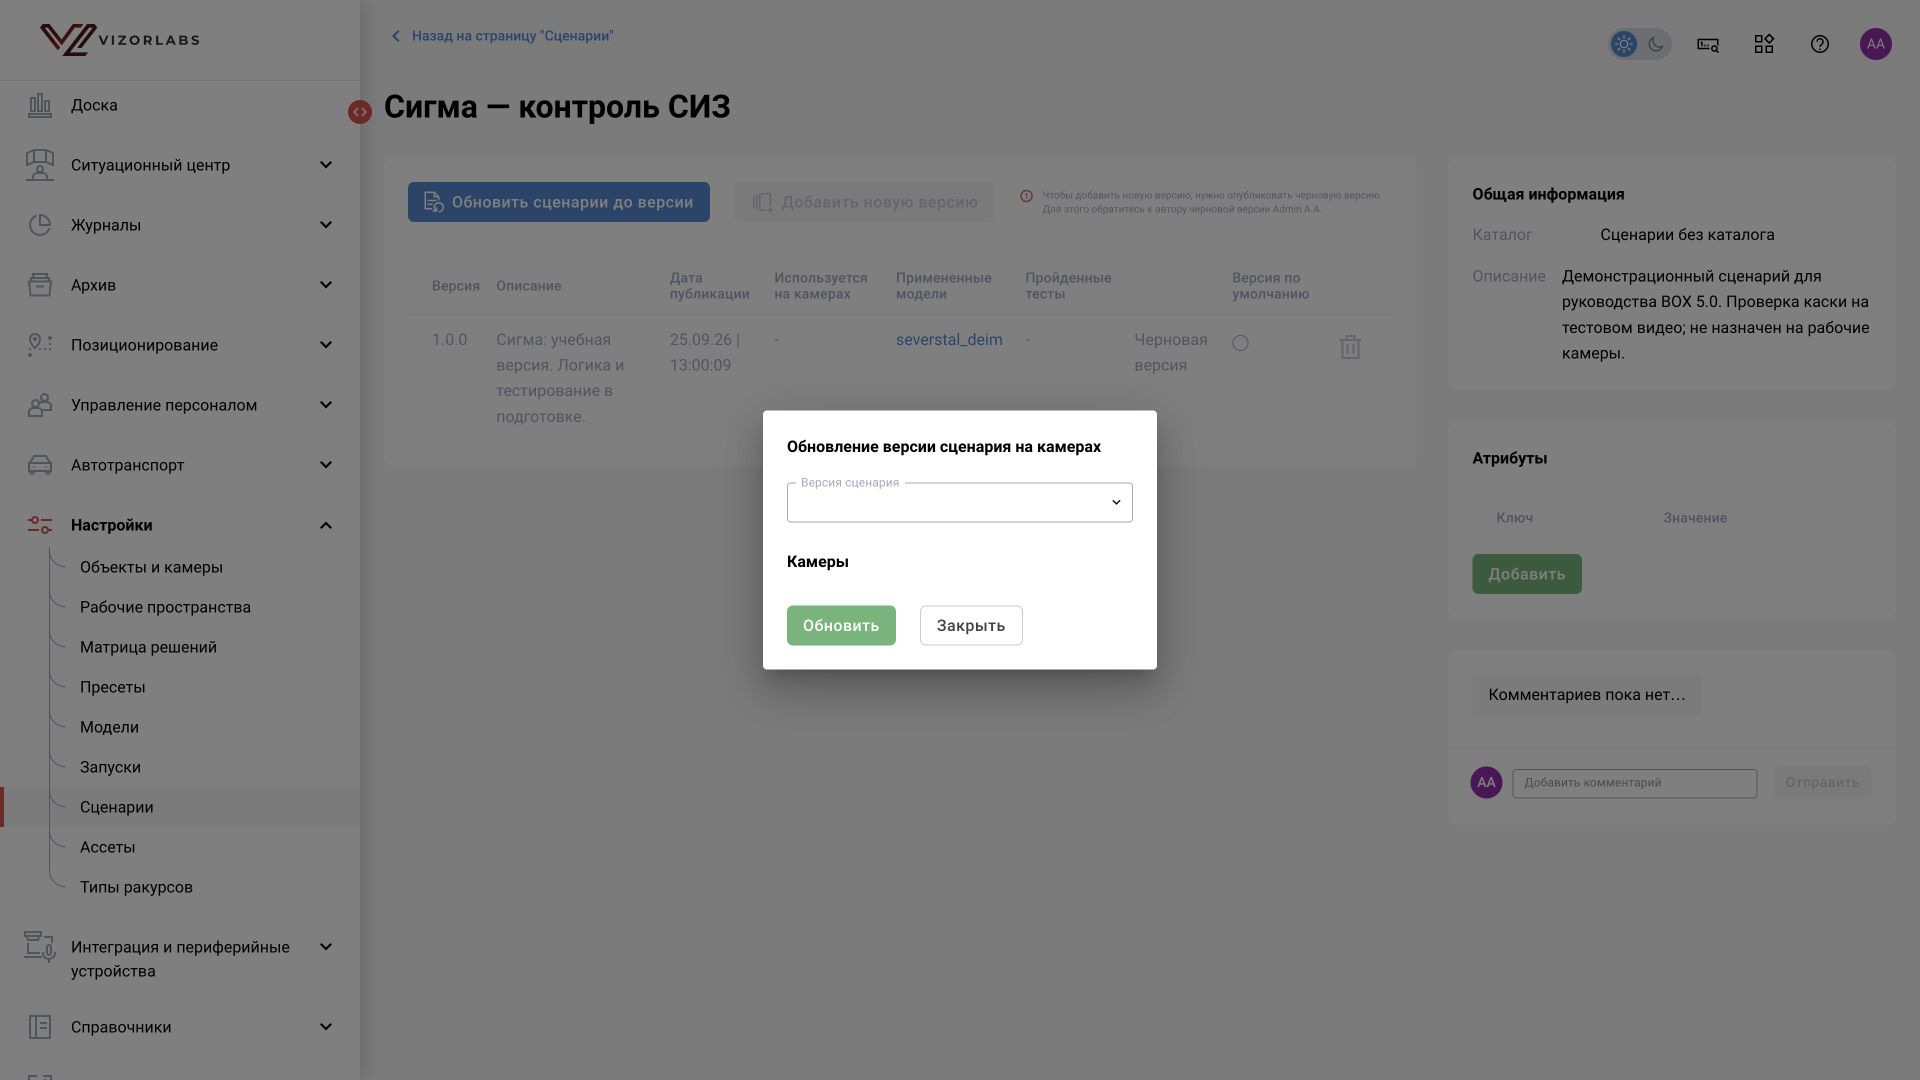Open Сценарии menu item

(116, 807)
